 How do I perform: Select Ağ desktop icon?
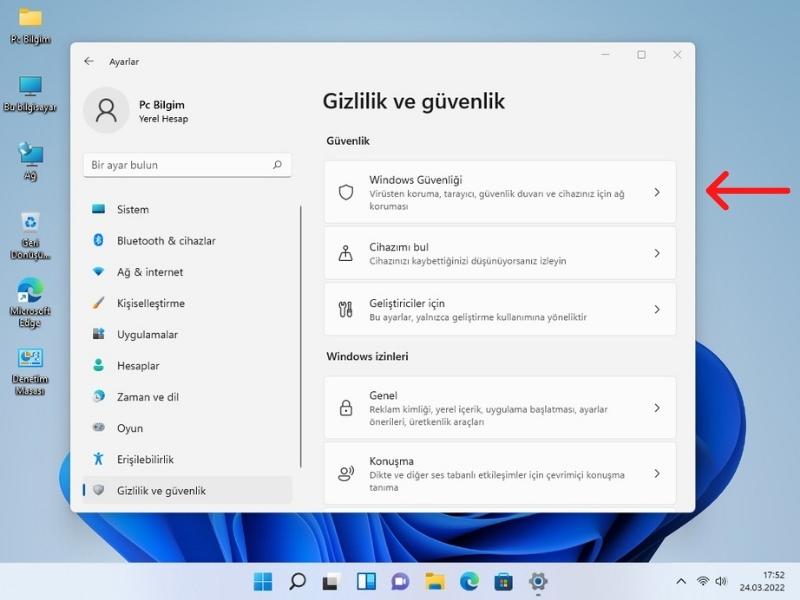(31, 162)
